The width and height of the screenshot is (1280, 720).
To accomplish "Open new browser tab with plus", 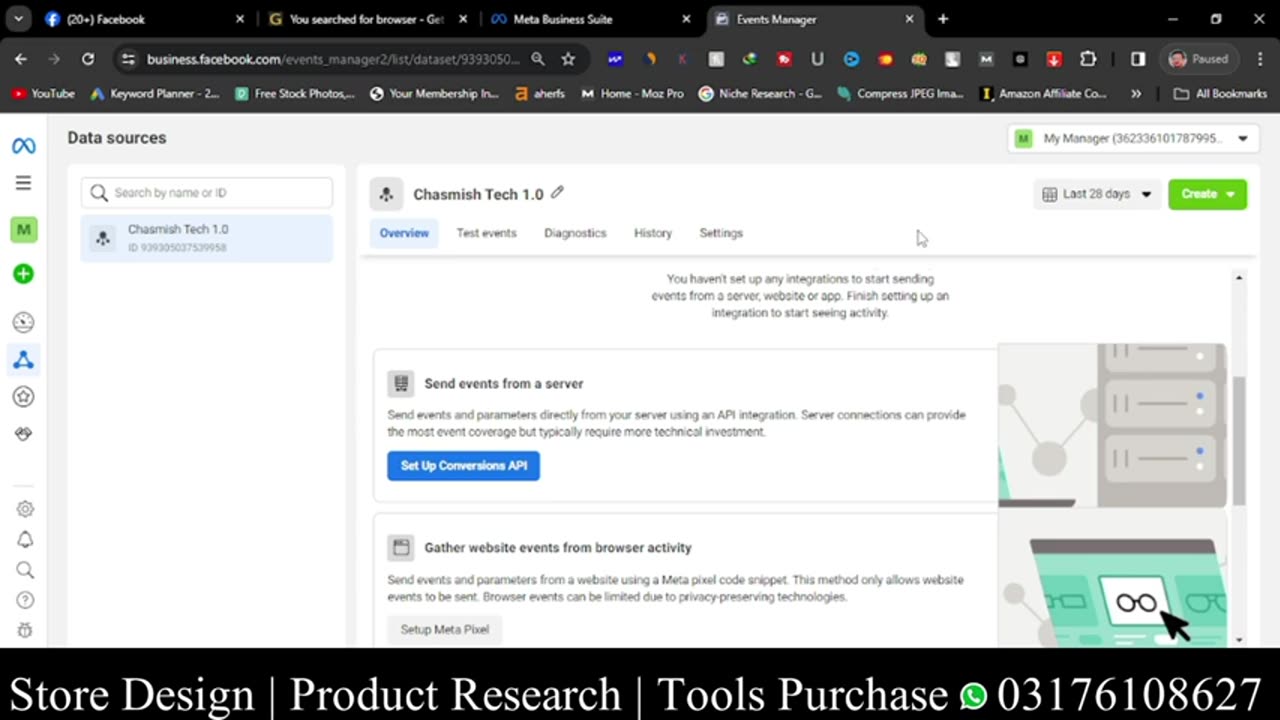I will pos(942,19).
